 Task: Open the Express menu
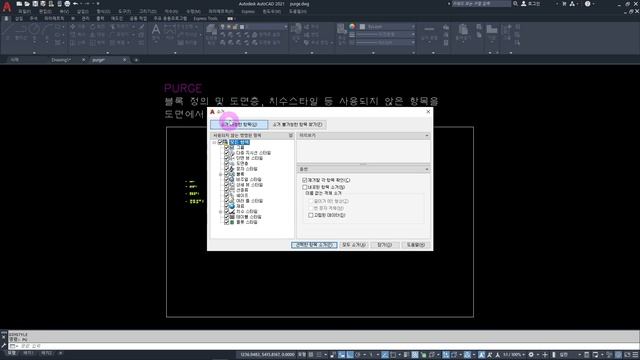coord(247,11)
